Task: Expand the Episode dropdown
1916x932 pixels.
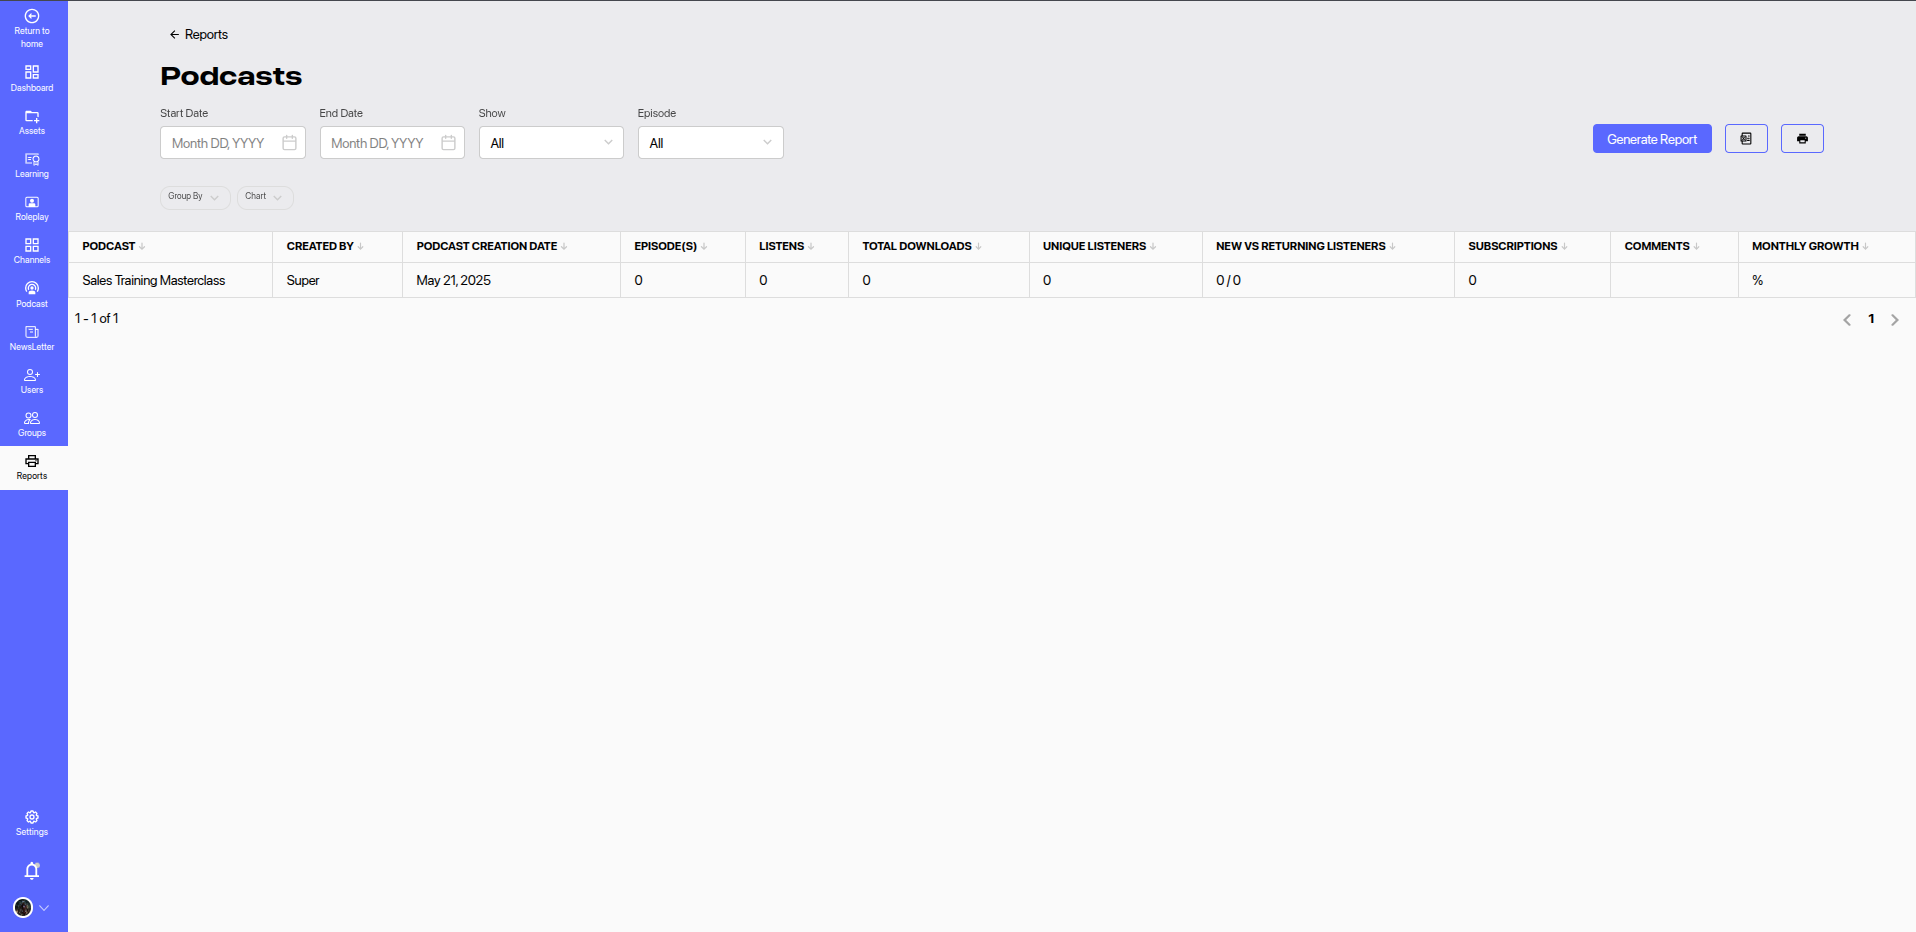Action: [710, 143]
